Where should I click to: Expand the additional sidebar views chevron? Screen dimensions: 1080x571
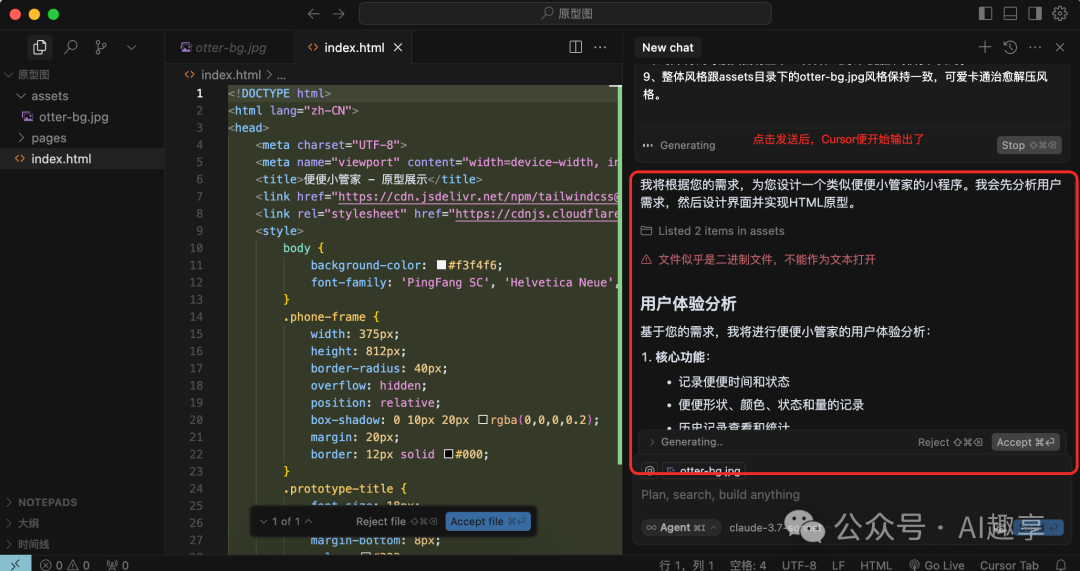pos(132,48)
